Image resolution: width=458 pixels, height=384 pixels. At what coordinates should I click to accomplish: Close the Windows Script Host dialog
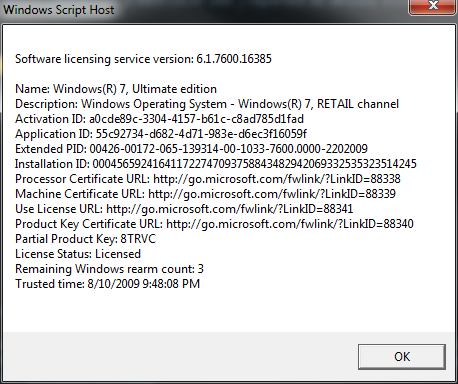[433, 7]
